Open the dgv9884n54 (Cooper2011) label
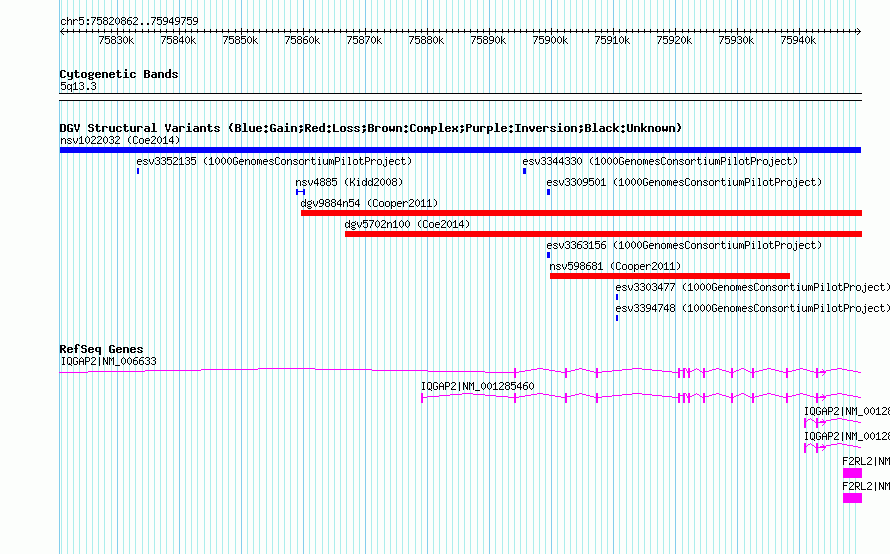The width and height of the screenshot is (890, 554). 370,203
